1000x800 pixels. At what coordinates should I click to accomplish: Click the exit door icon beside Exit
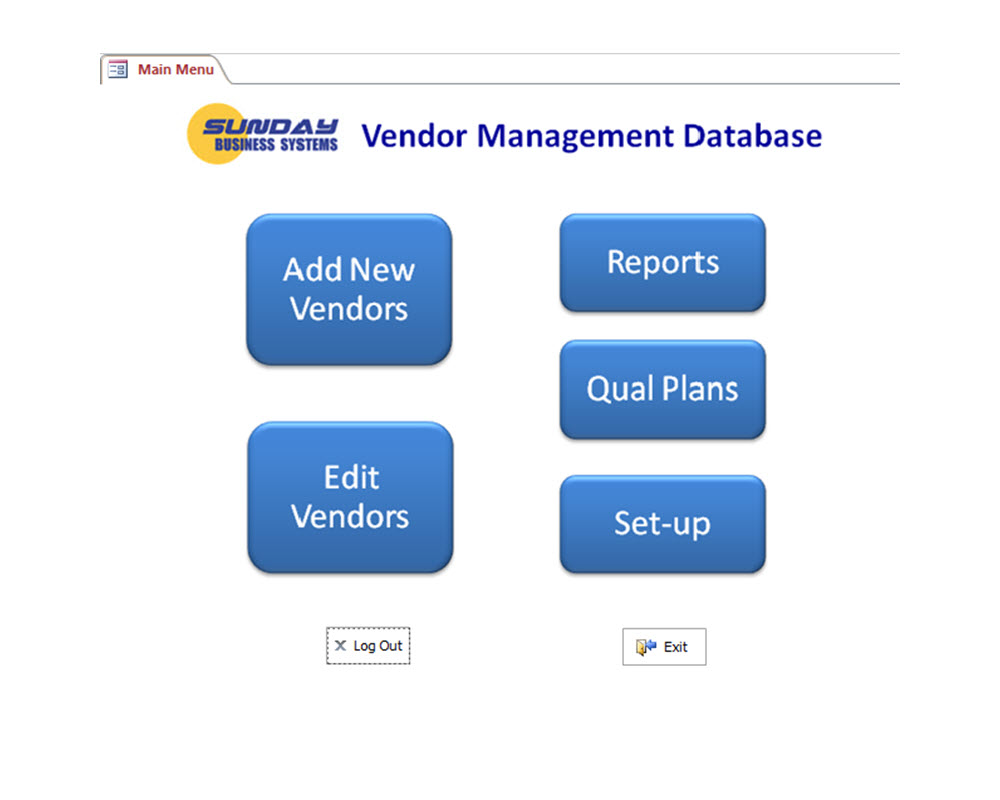[x=644, y=646]
